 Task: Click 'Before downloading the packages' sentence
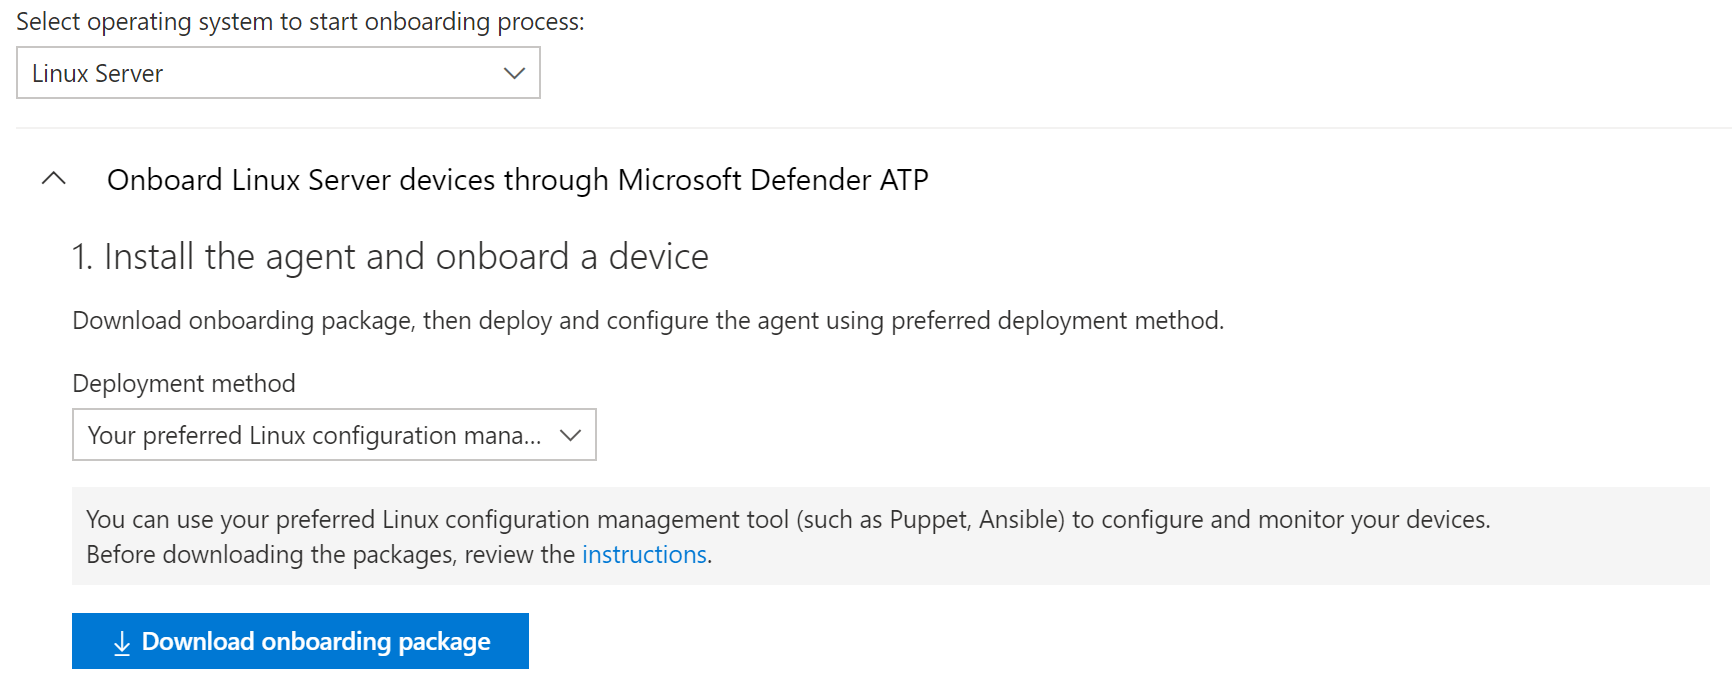[399, 555]
